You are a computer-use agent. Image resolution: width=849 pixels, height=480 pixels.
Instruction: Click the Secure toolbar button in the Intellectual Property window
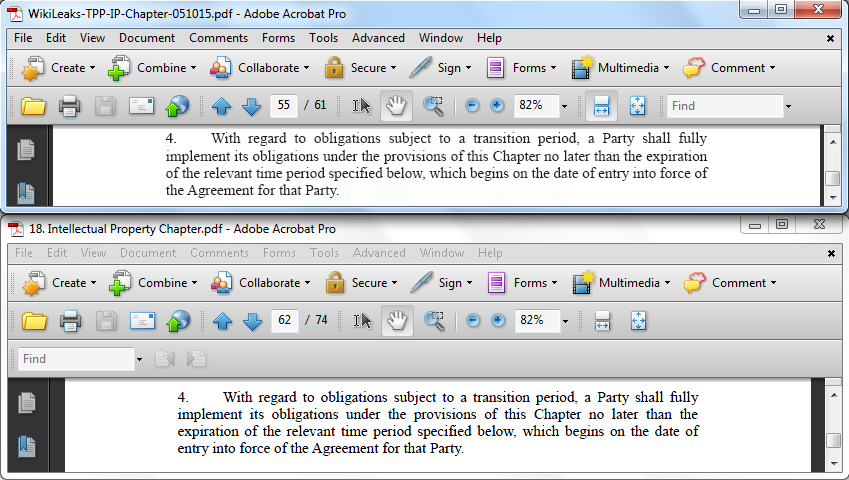[361, 283]
